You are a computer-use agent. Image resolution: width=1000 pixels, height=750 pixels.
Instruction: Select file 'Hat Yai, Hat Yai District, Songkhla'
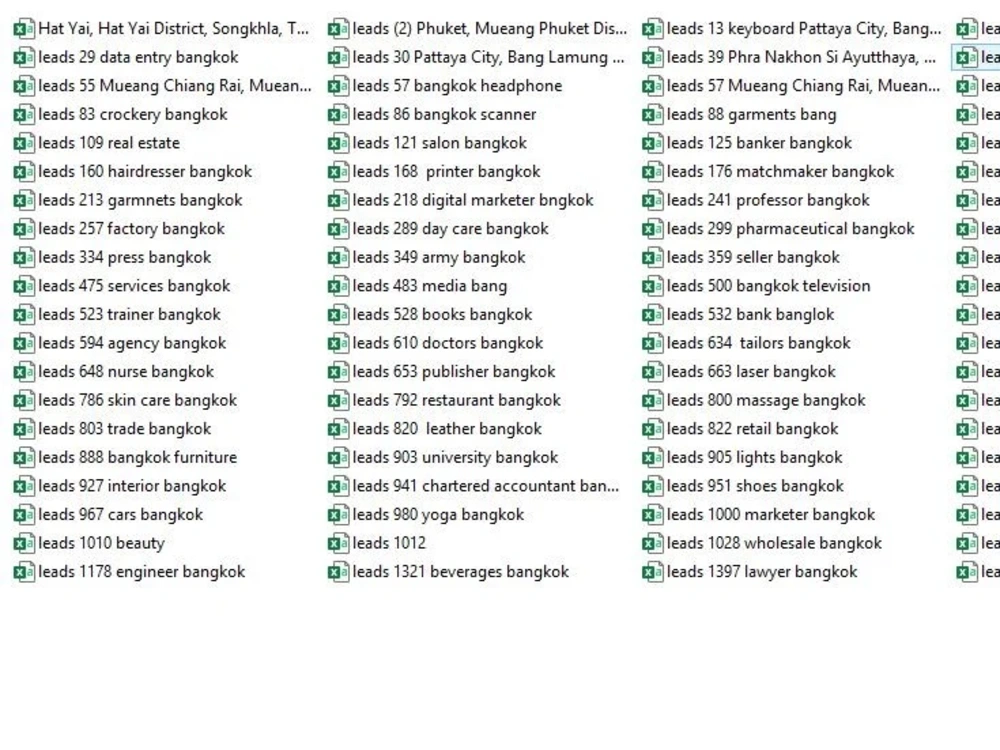pyautogui.click(x=173, y=29)
